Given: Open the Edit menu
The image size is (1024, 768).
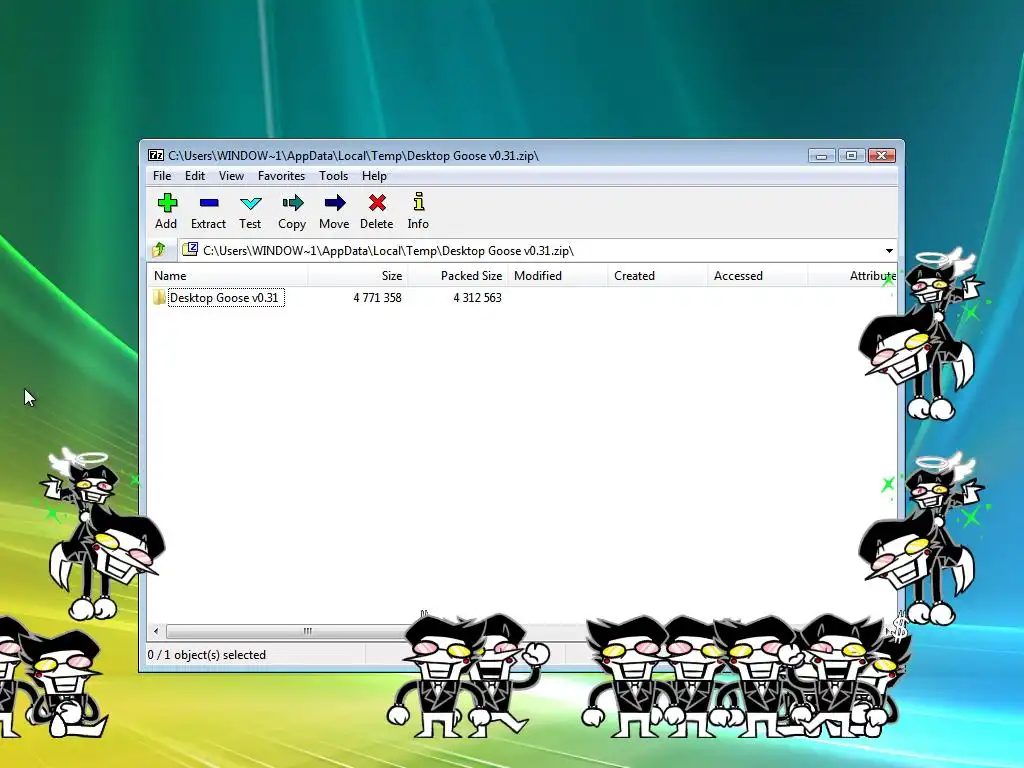Looking at the screenshot, I should (x=195, y=176).
